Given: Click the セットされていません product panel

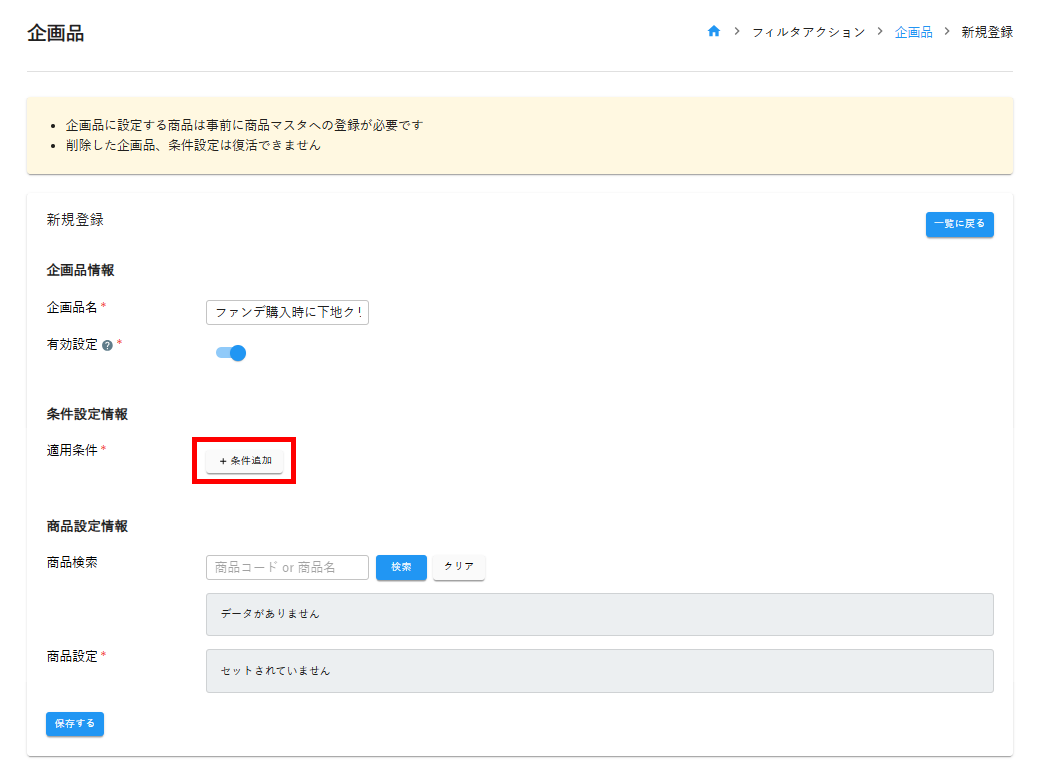Looking at the screenshot, I should (x=599, y=671).
